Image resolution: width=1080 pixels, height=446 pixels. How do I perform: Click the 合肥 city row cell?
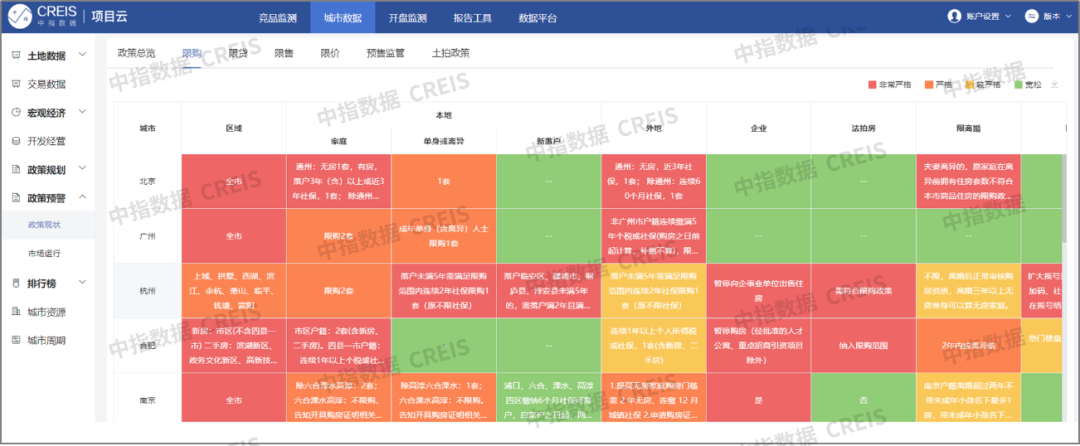point(147,346)
